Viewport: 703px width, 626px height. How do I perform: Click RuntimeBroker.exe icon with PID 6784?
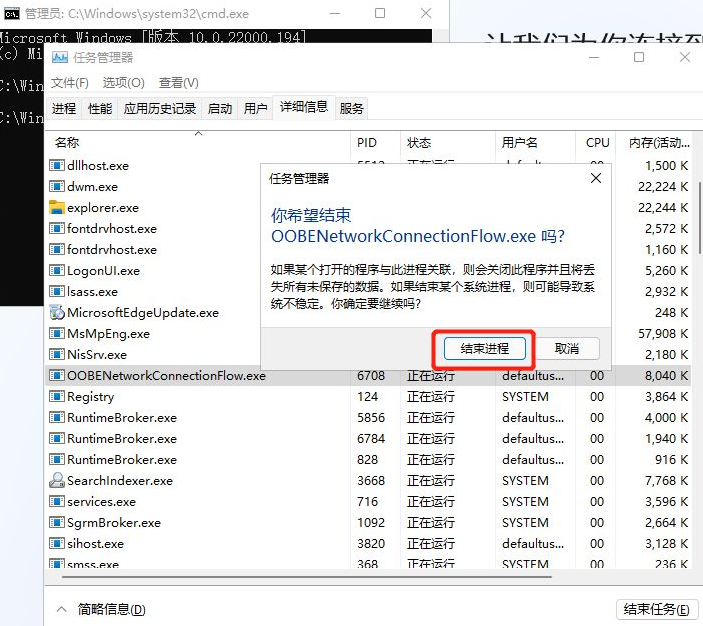(x=56, y=439)
